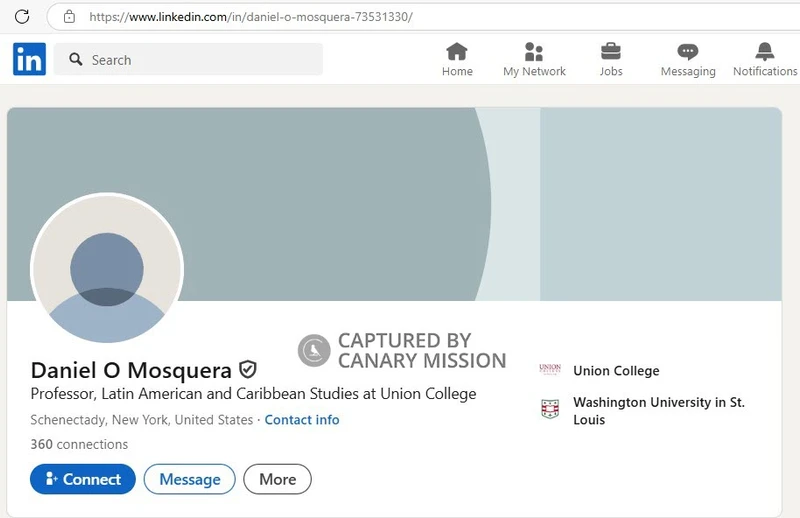
Task: Open the Notifications bell icon
Action: click(765, 52)
